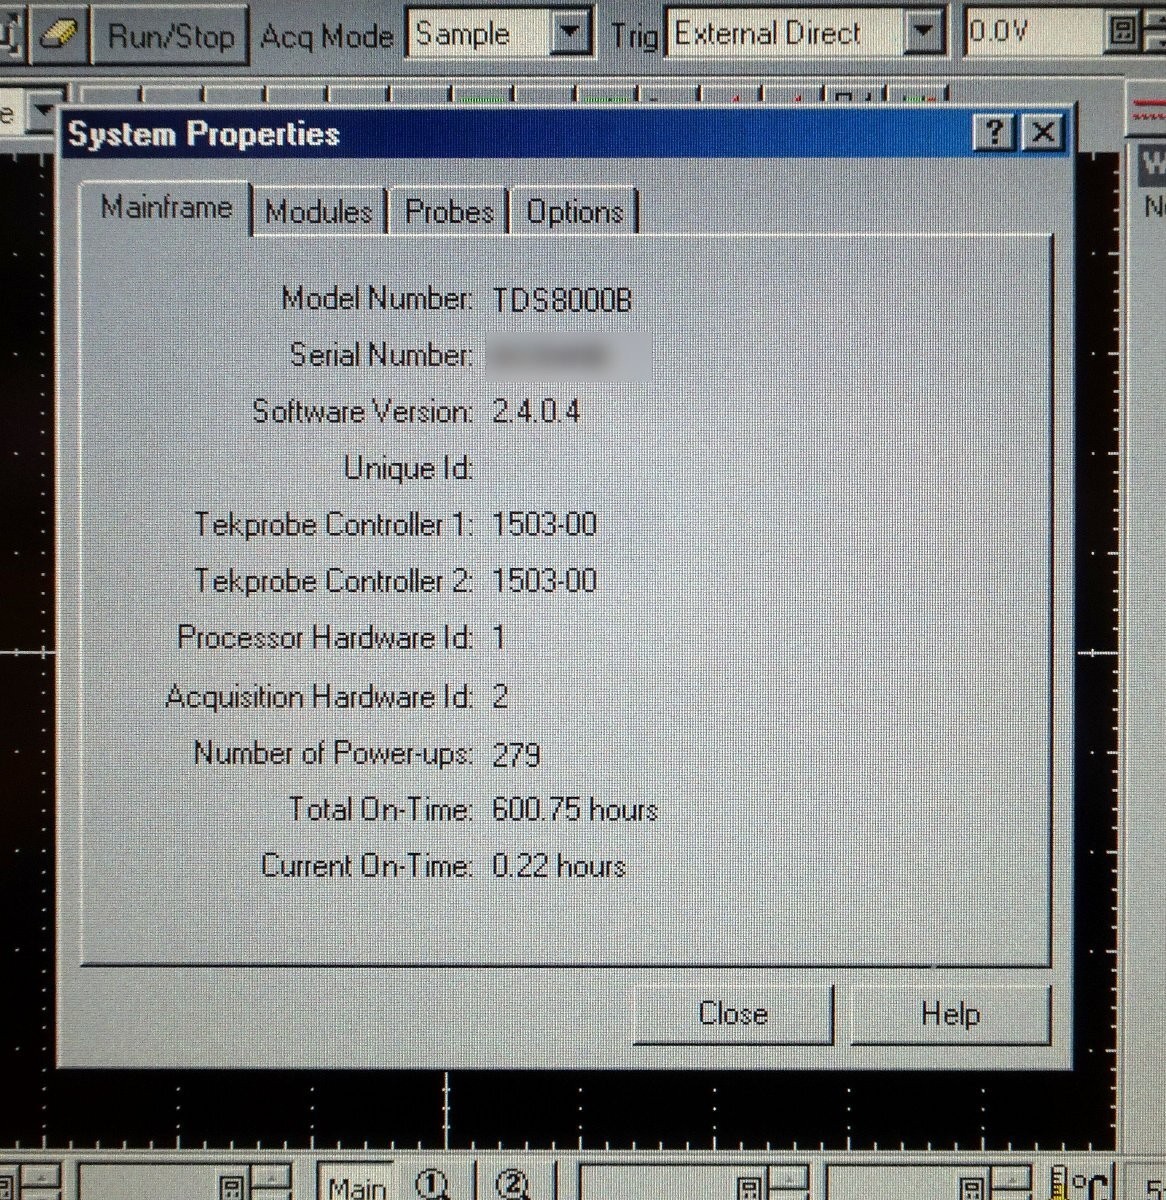Click the eraser Clear Data icon
Viewport: 1166px width, 1200px height.
(59, 33)
